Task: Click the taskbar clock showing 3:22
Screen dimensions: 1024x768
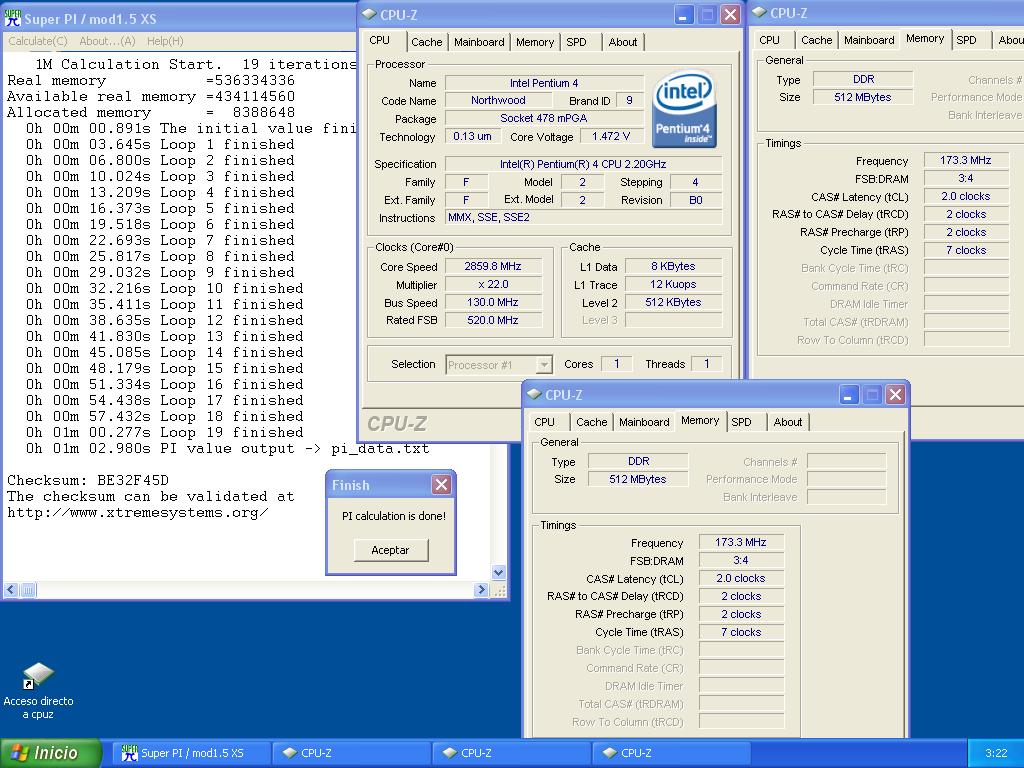Action: click(x=995, y=753)
